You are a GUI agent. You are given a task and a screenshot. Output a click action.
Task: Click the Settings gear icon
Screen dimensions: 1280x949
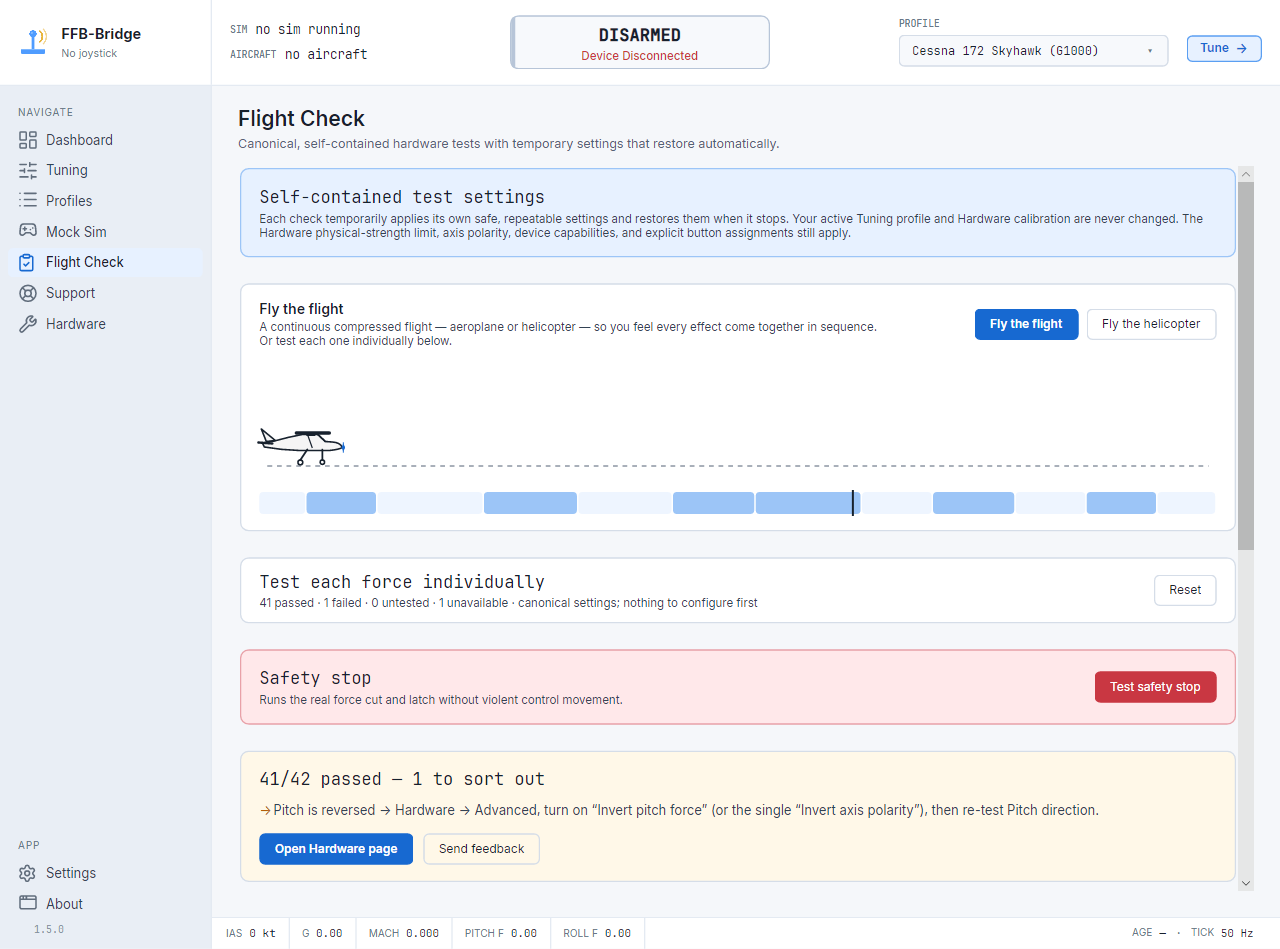tap(28, 873)
